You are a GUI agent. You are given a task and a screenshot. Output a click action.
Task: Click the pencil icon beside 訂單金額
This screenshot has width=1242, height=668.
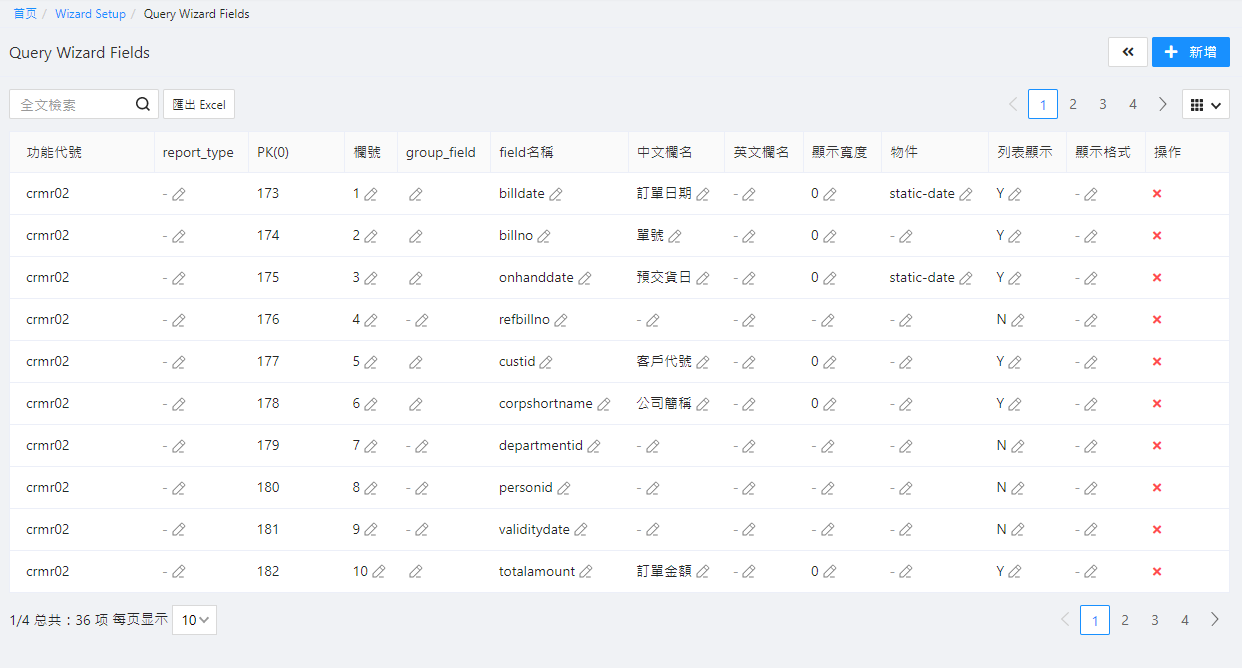click(703, 572)
